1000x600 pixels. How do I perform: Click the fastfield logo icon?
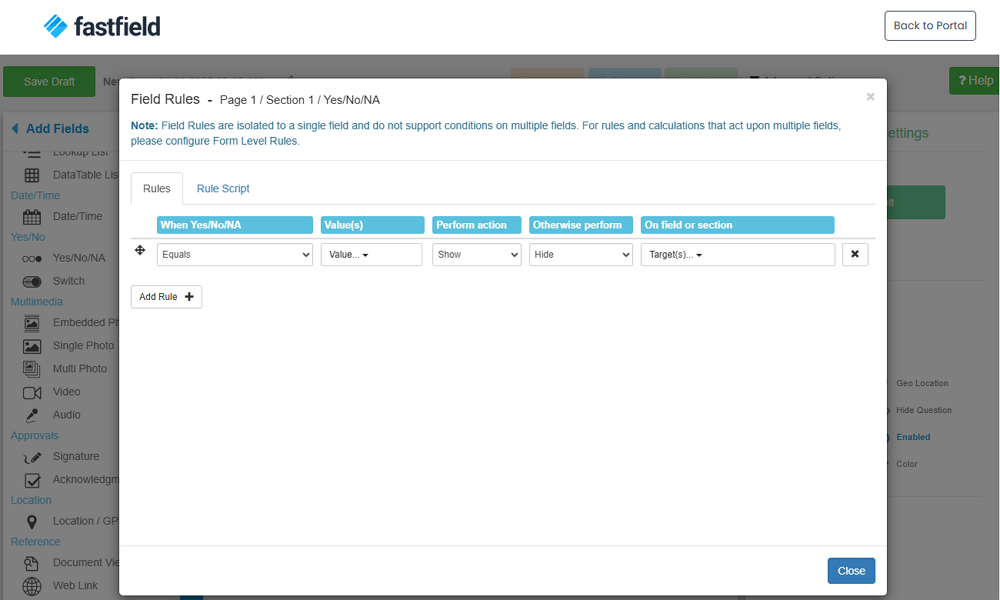pos(55,26)
